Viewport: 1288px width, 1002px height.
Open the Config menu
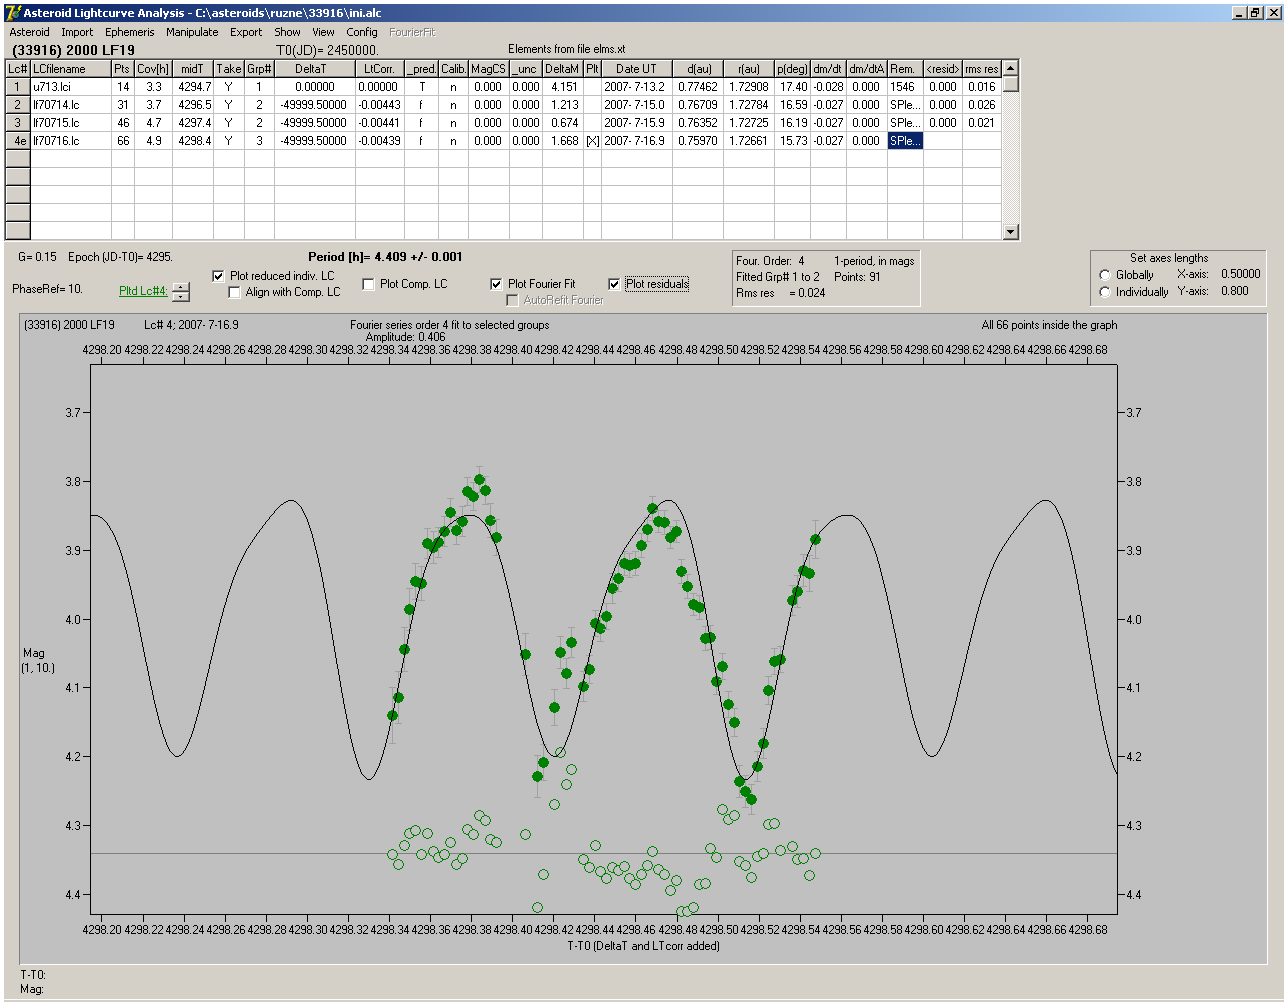[x=362, y=32]
